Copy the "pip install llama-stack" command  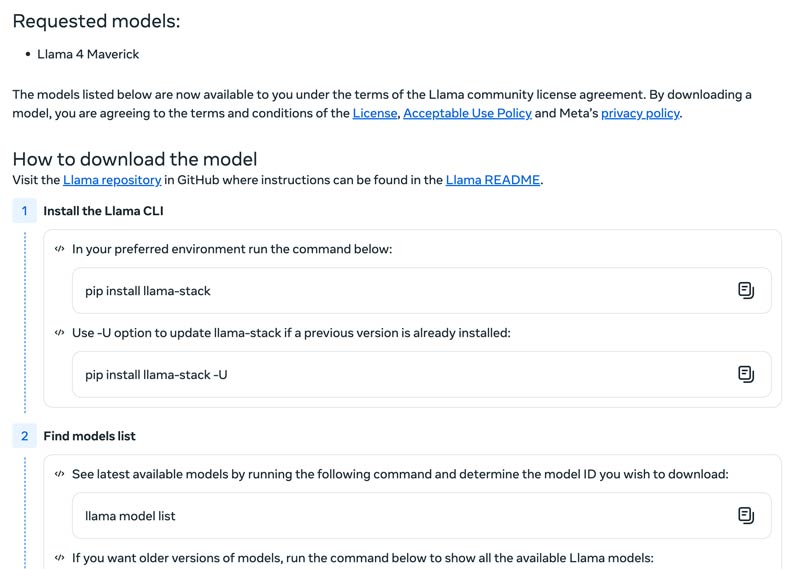[746, 291]
